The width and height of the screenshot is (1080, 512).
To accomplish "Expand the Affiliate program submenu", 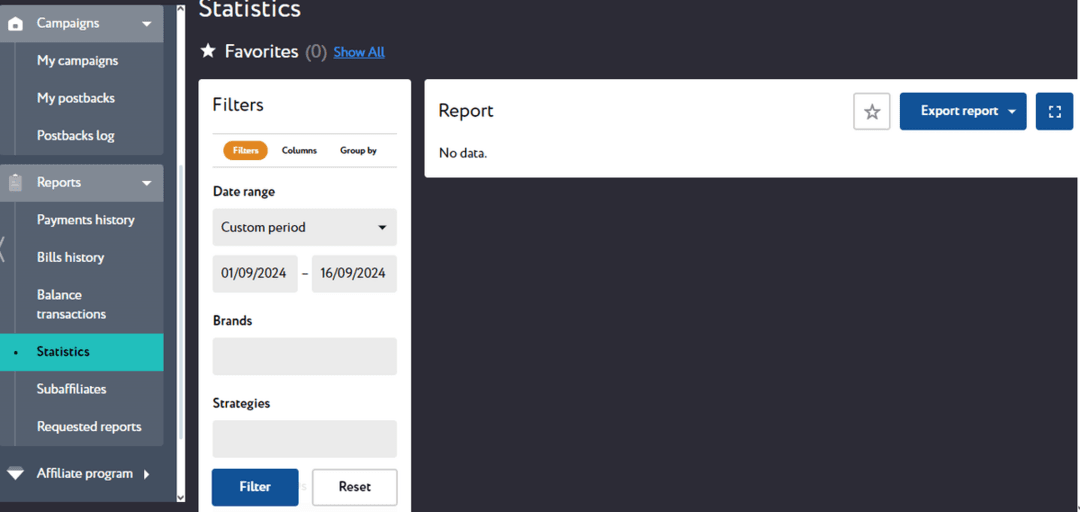I will point(147,474).
